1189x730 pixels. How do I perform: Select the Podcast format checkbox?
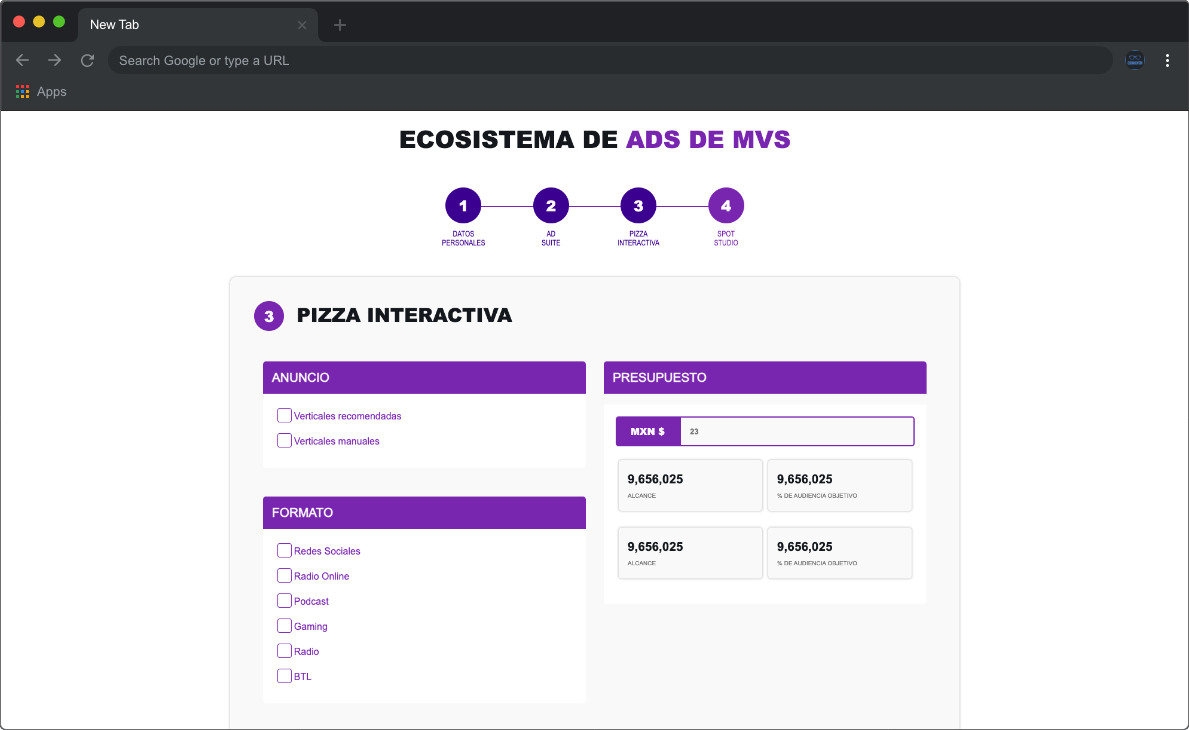(x=284, y=600)
